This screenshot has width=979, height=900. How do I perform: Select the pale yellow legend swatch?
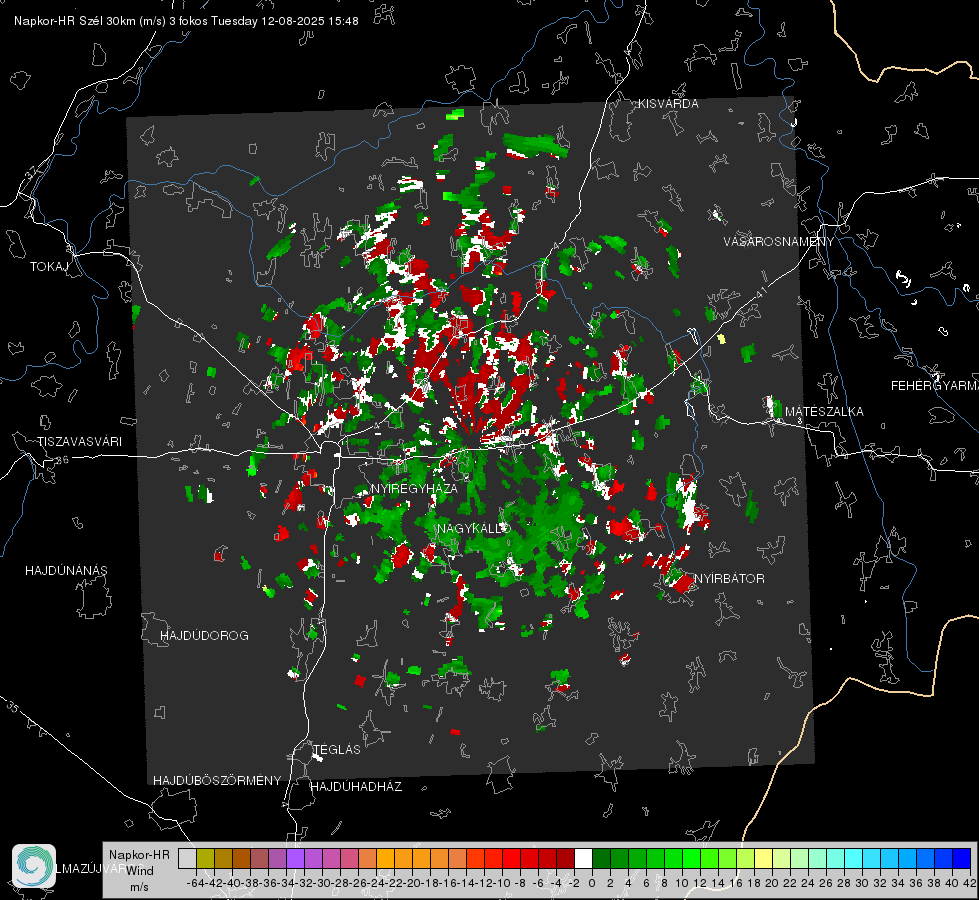tap(764, 858)
